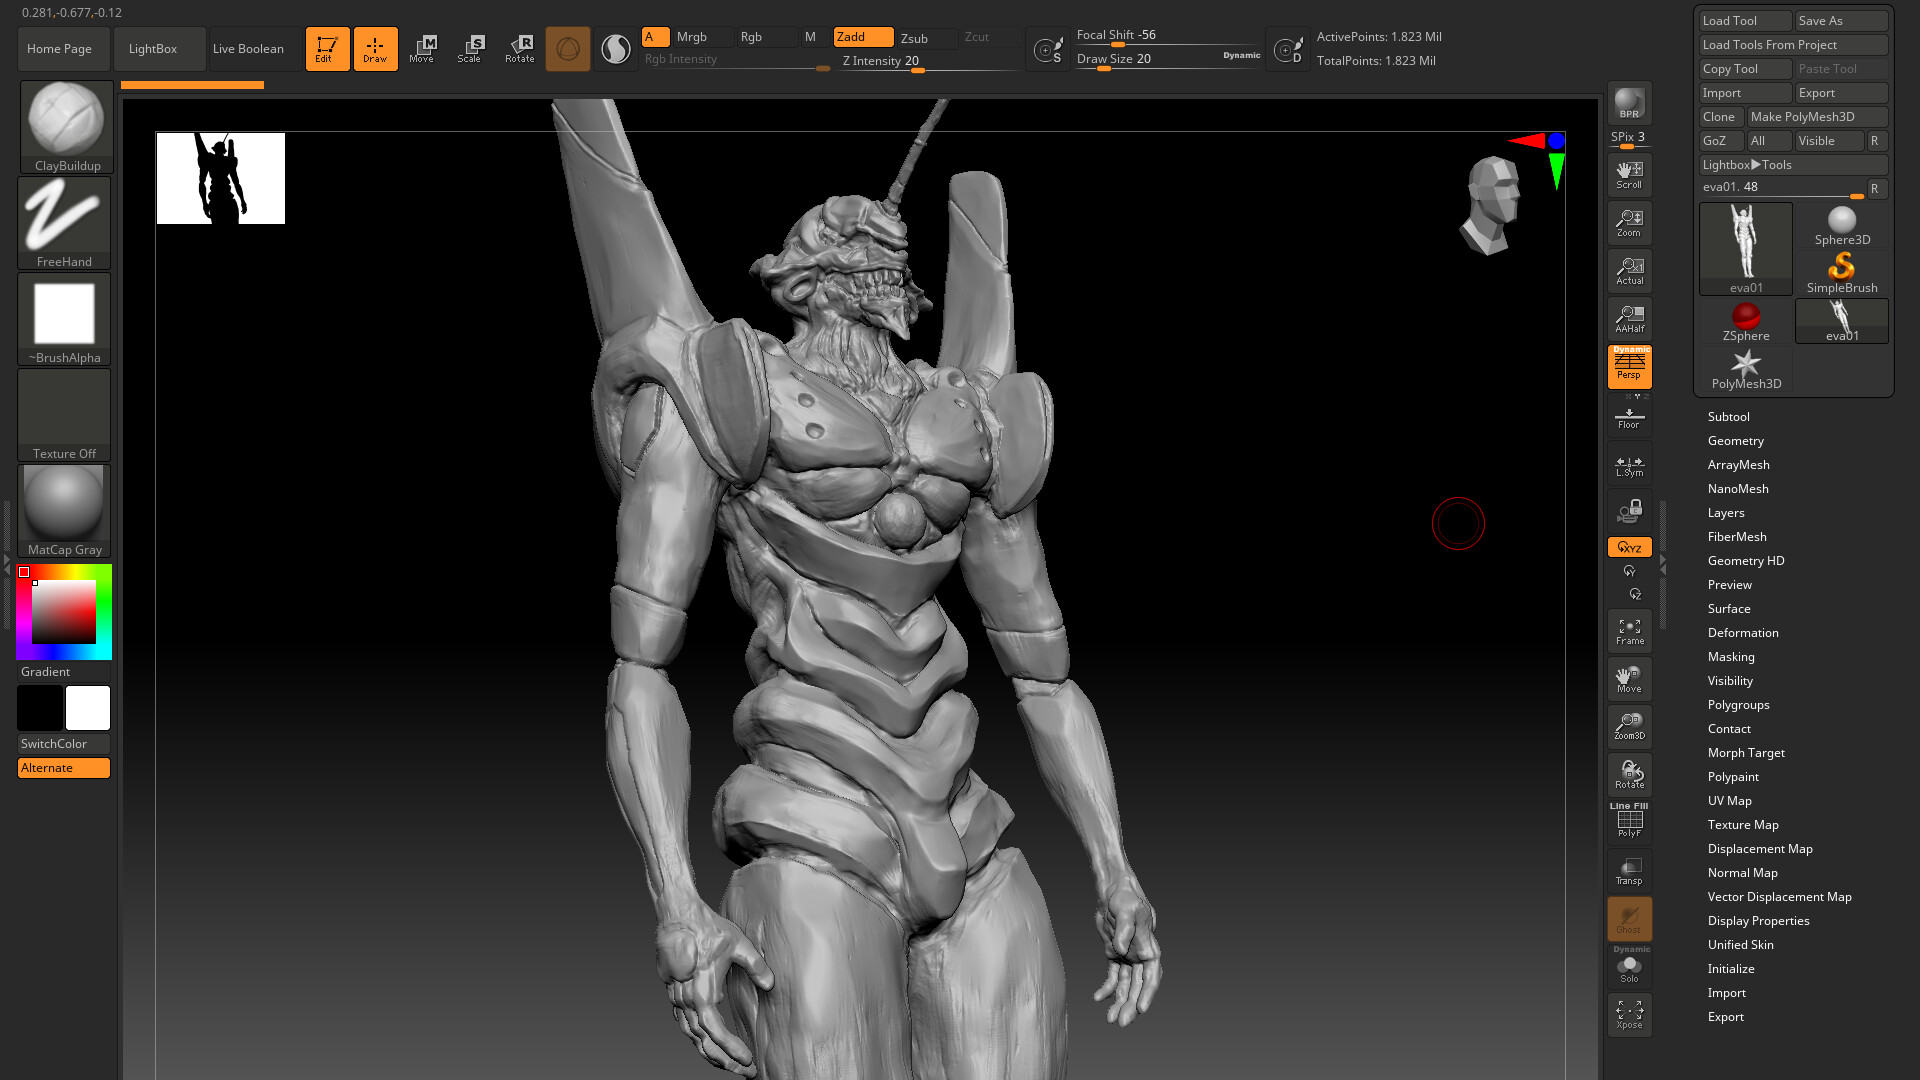Expand the Layers menu item

click(x=1725, y=513)
